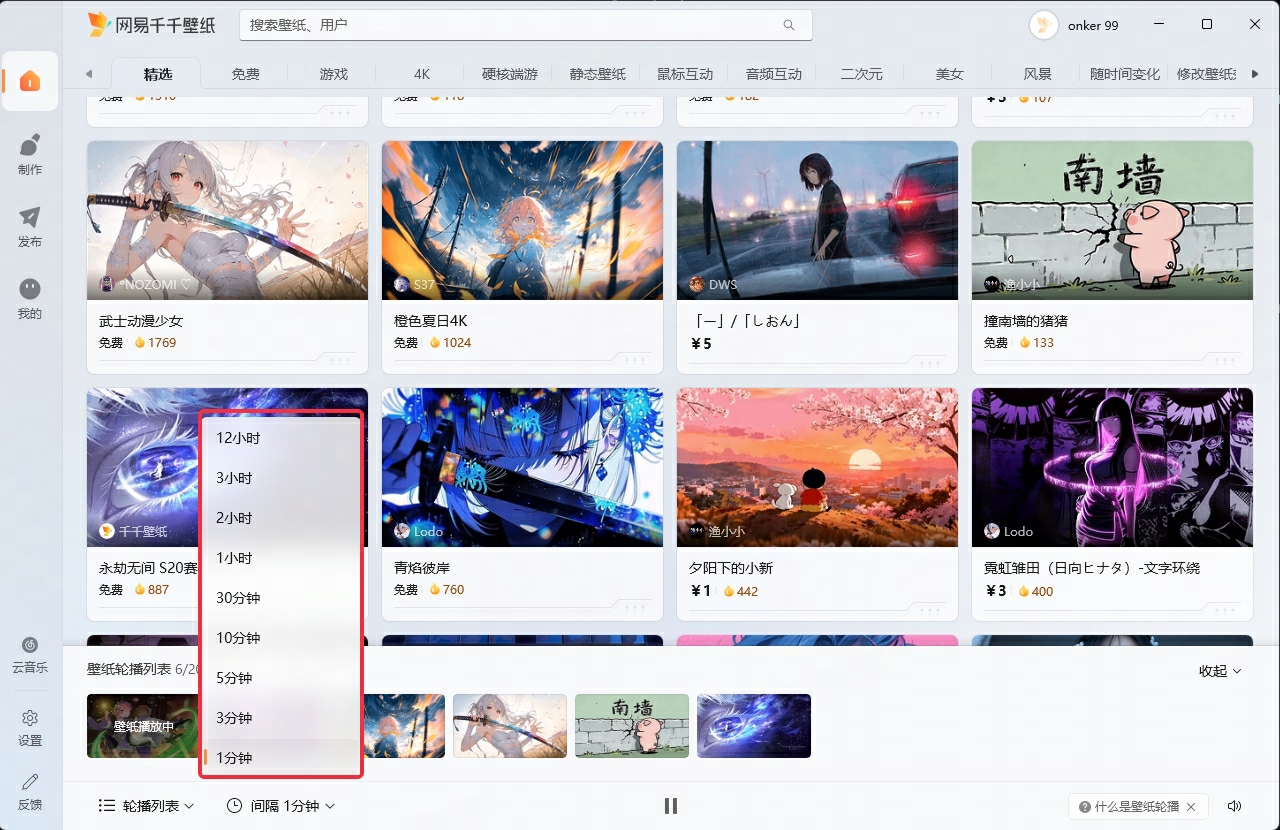Open the 反馈 feedback pencil icon
The image size is (1280, 830).
[x=30, y=791]
